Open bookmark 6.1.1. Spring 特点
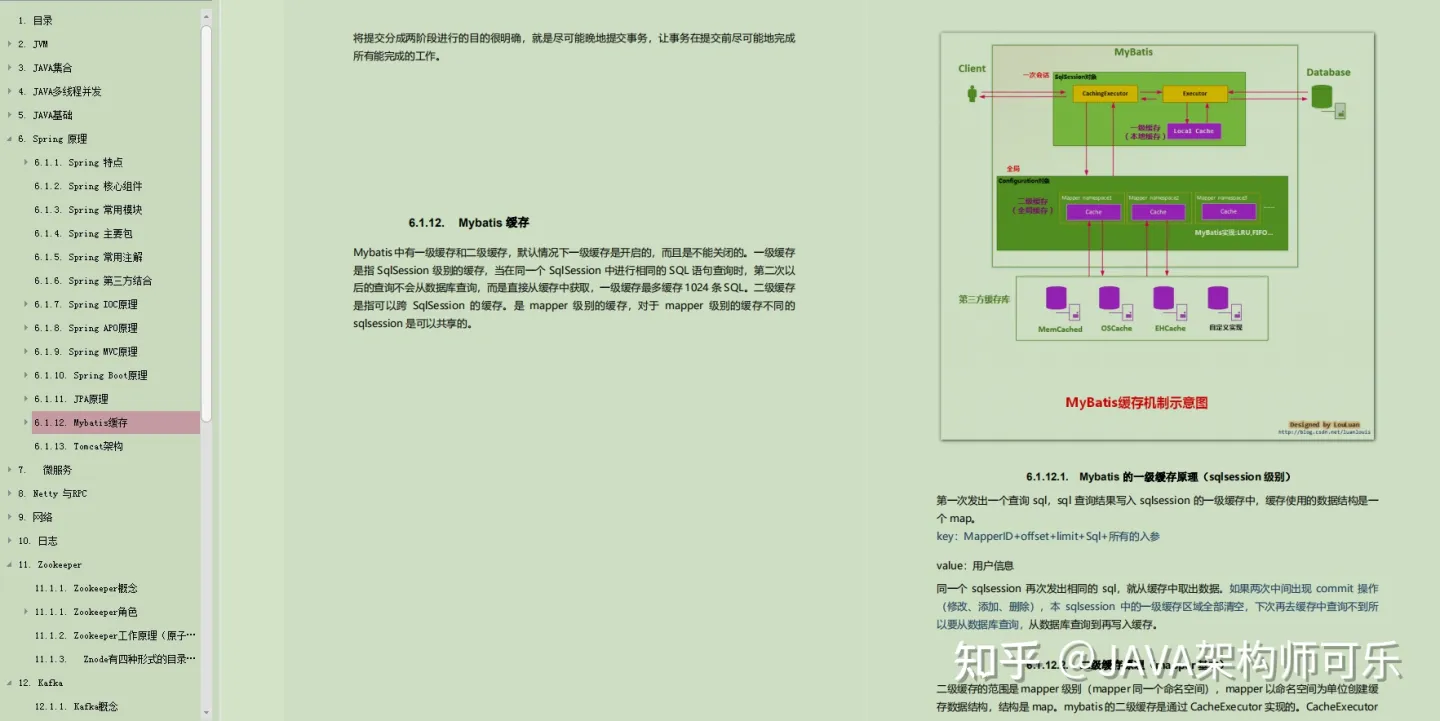This screenshot has width=1440, height=721. coord(78,162)
